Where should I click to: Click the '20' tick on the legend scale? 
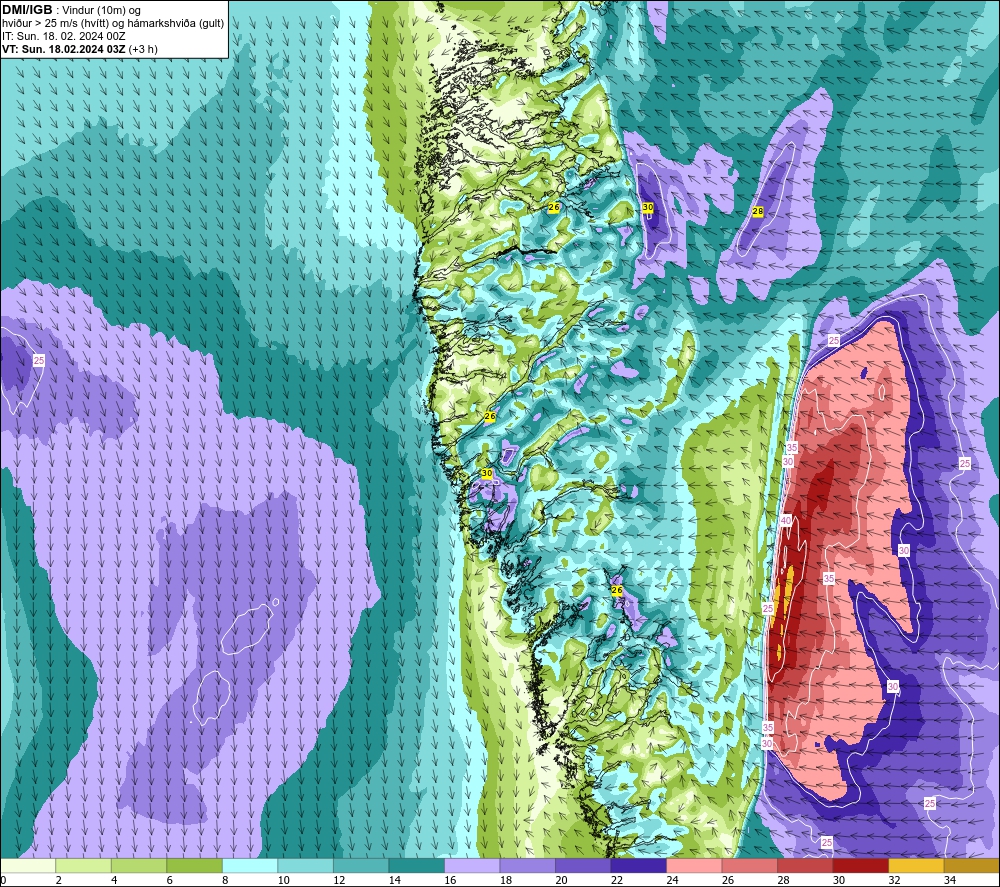click(561, 880)
